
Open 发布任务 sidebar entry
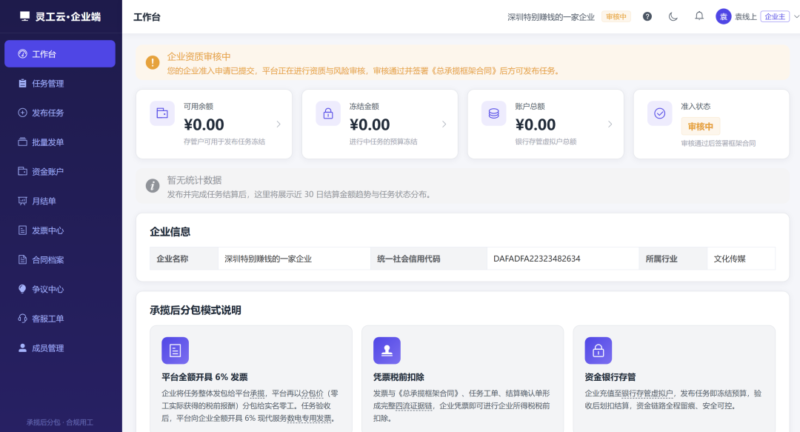60,113
